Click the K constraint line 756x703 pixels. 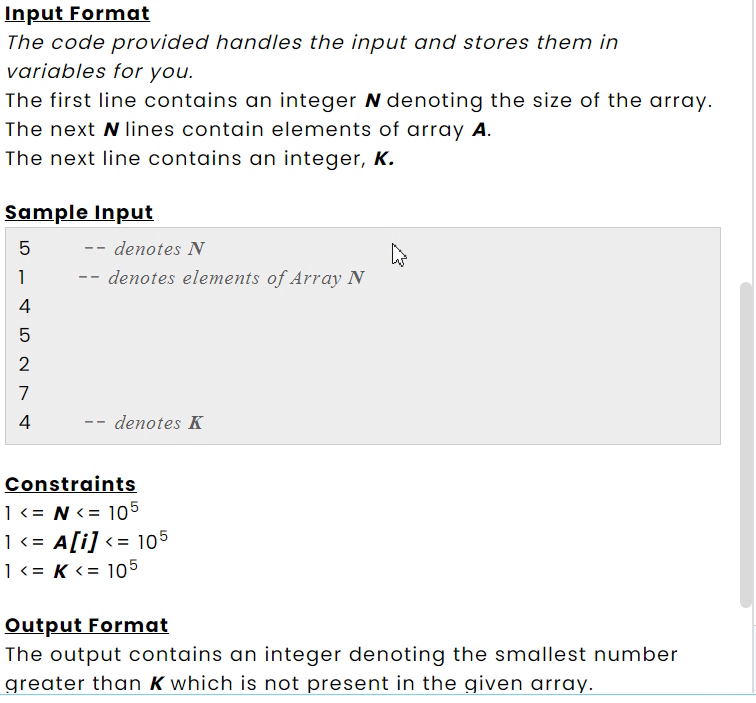[x=71, y=570]
